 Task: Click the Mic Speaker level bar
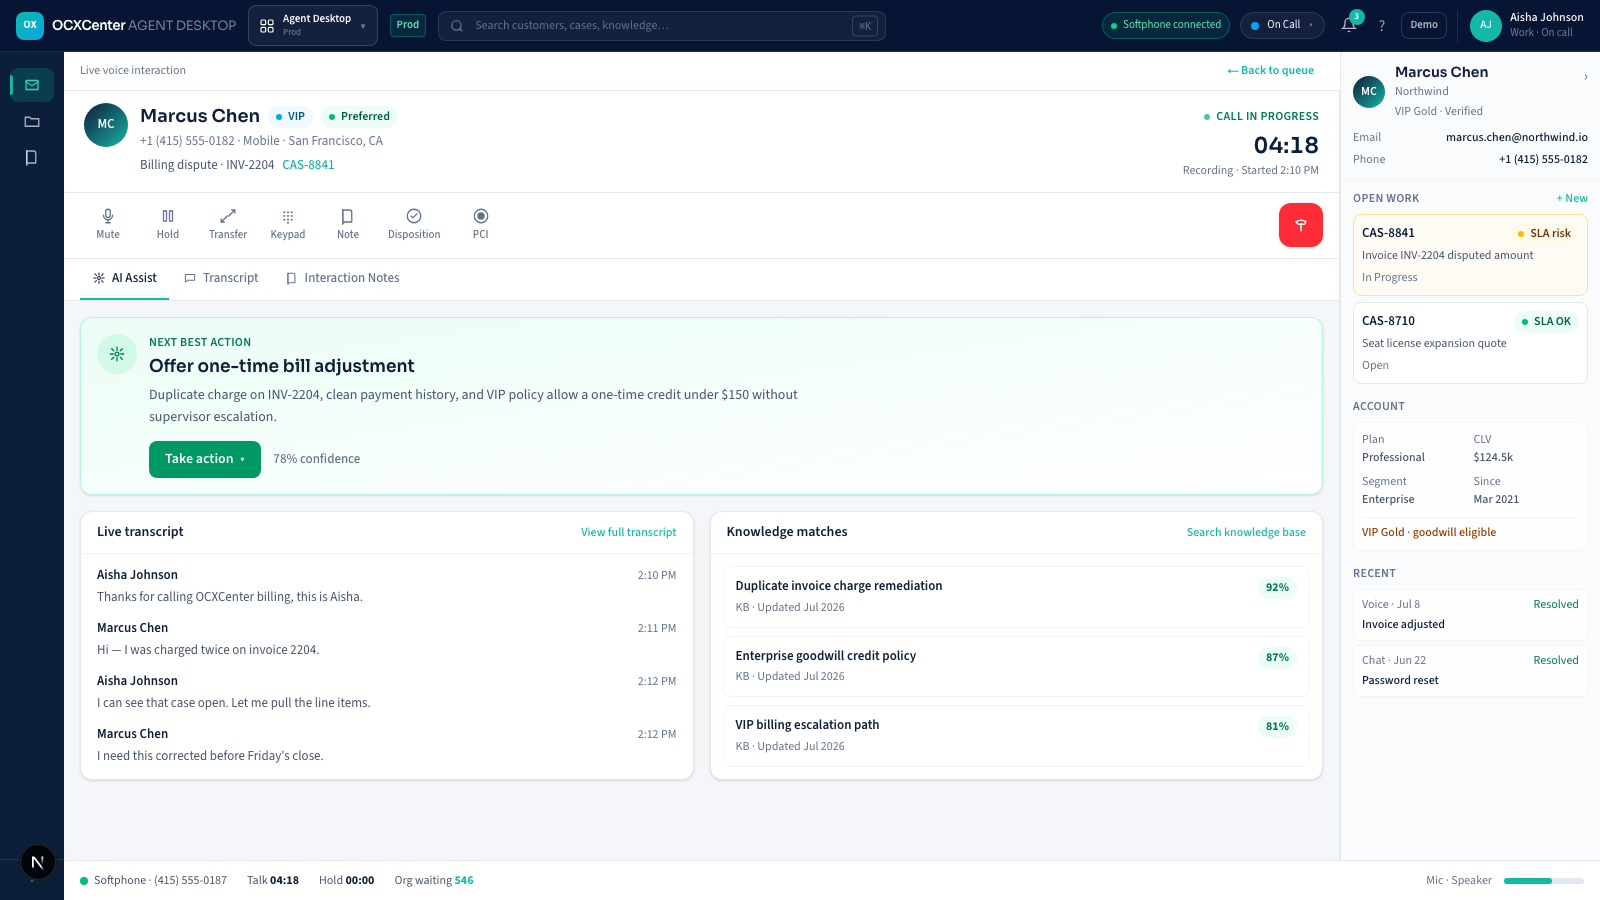[1544, 881]
